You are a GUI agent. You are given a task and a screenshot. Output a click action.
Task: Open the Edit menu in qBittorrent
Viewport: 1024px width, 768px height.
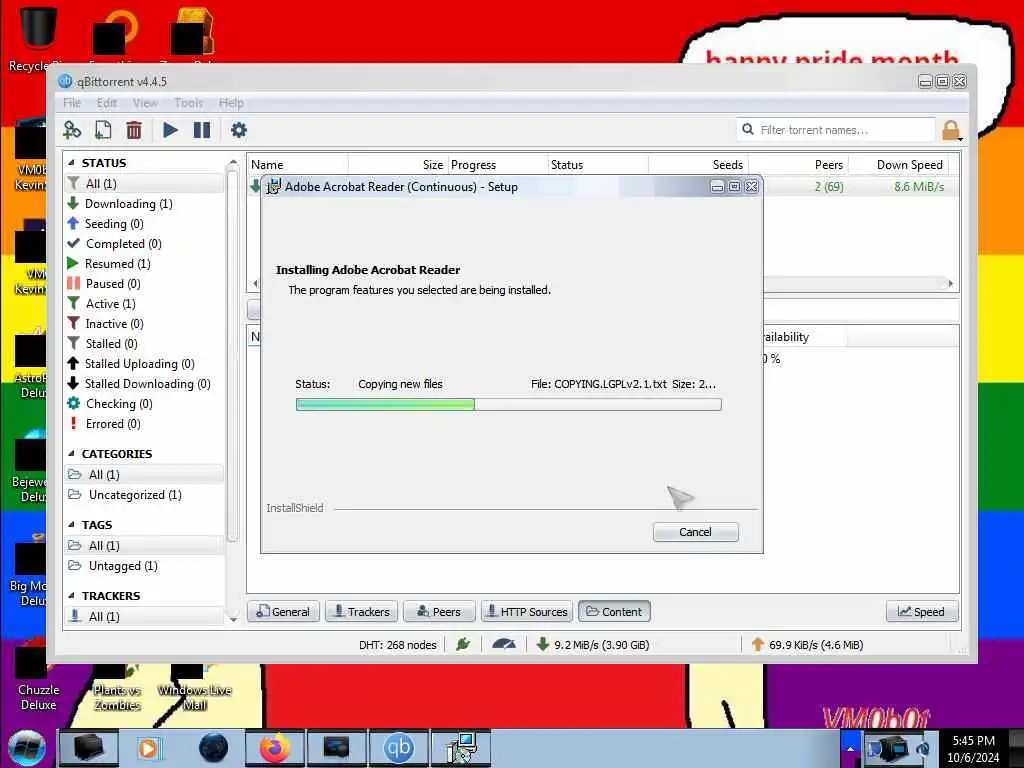[106, 103]
